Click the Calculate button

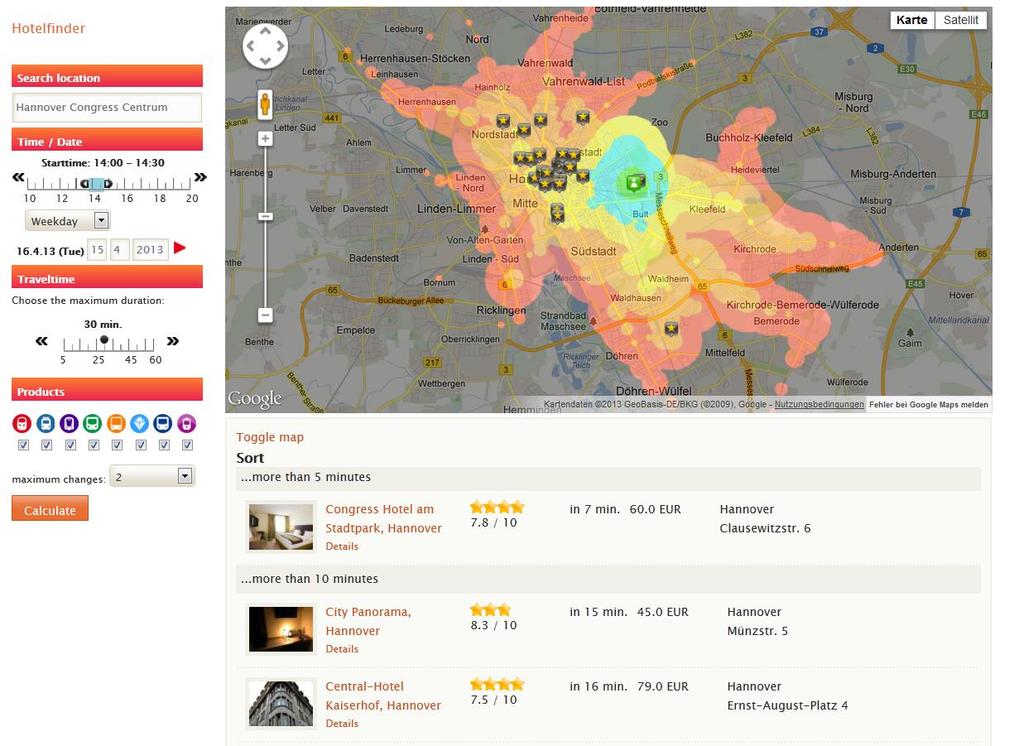coord(50,510)
